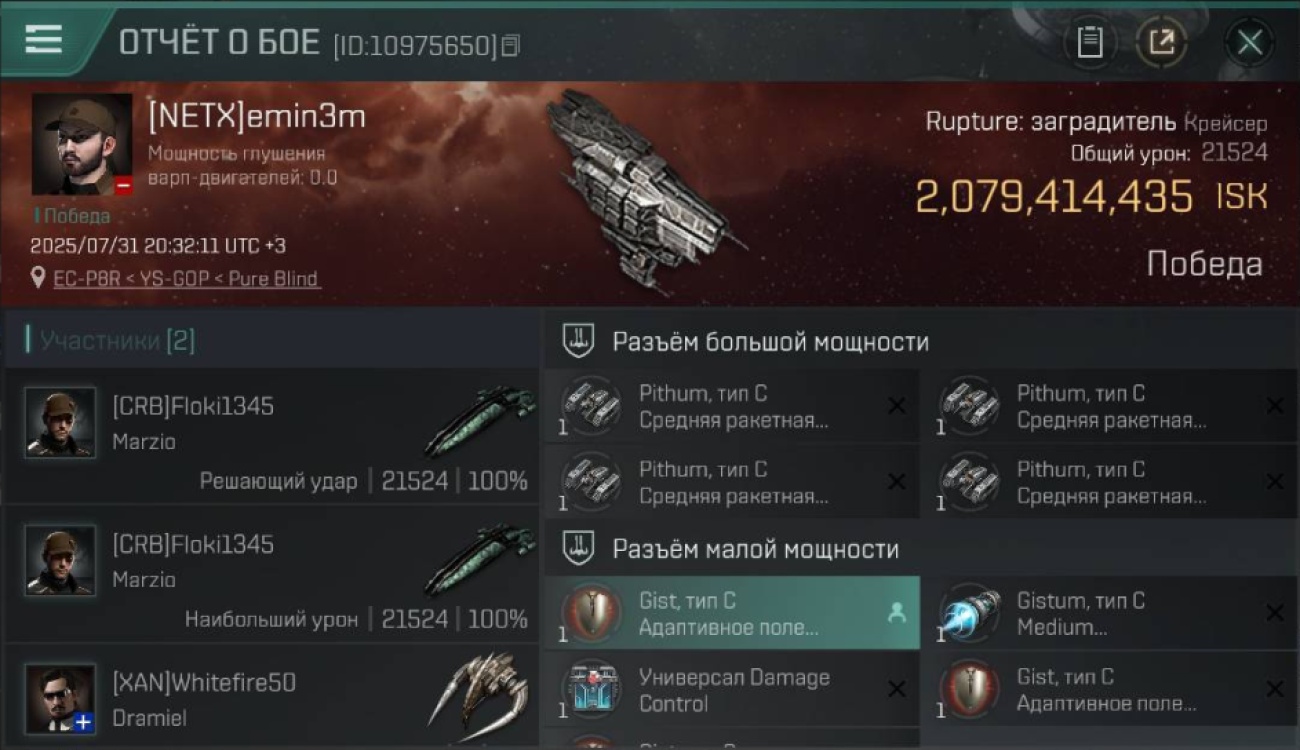Copy the battle report ID

tap(511, 45)
